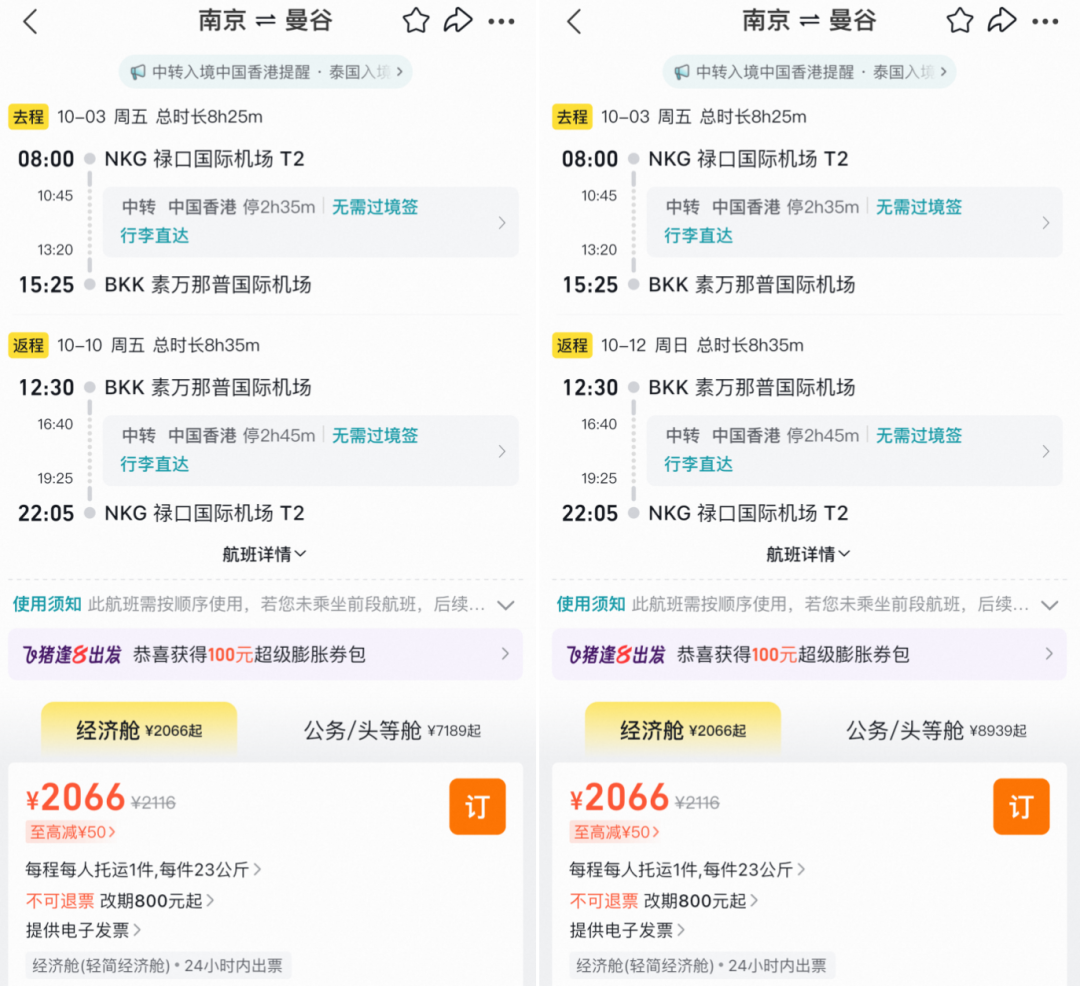Tap the back arrow to return
This screenshot has width=1080, height=986.
coord(30,20)
